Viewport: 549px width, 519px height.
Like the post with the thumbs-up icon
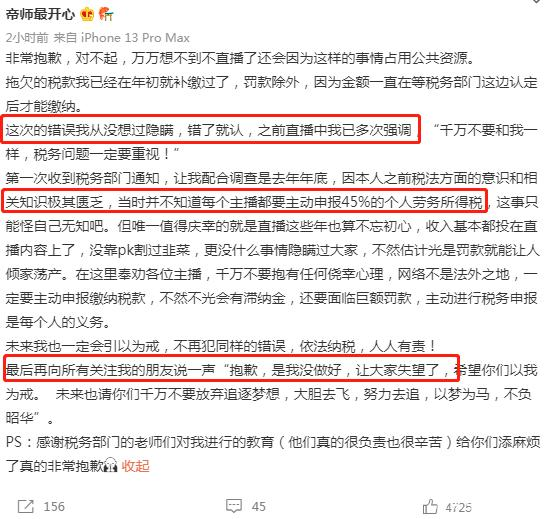point(430,506)
